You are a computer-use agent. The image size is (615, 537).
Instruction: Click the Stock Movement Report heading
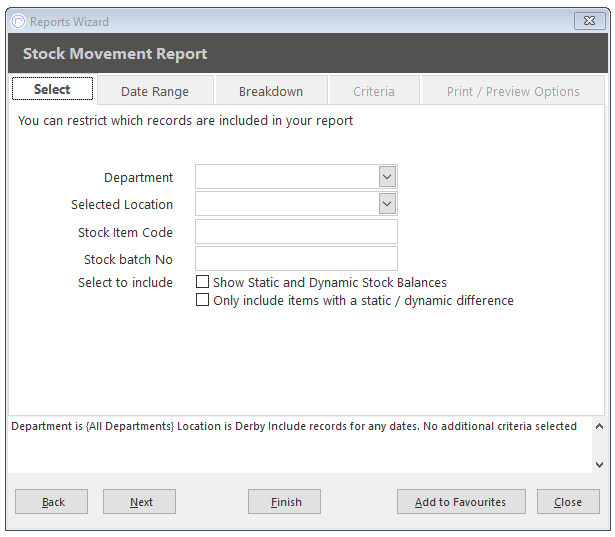tap(115, 53)
